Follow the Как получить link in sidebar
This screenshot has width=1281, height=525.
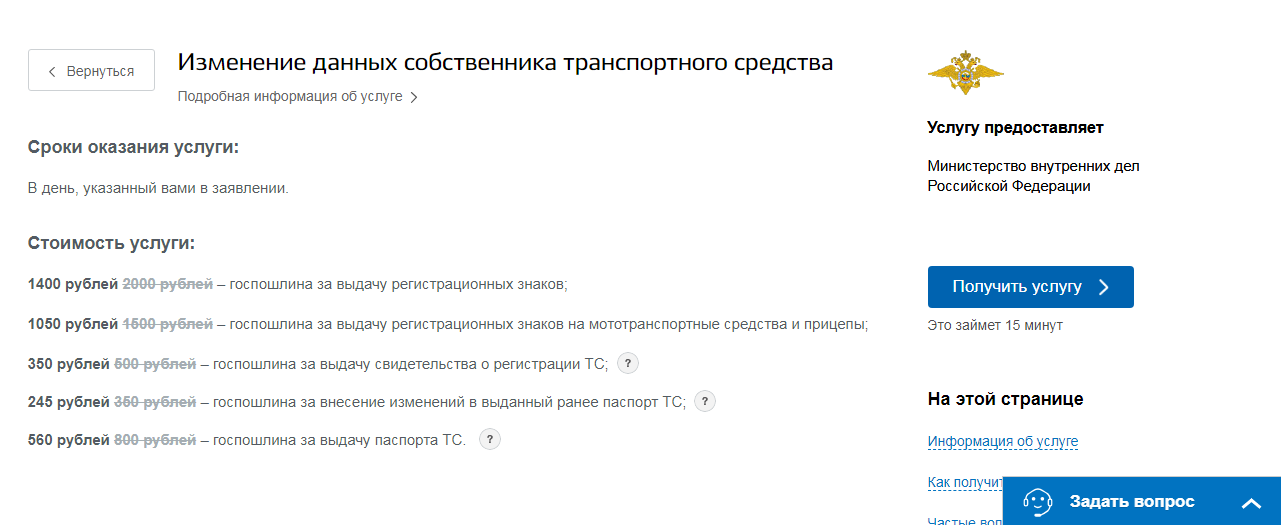pyautogui.click(x=964, y=483)
